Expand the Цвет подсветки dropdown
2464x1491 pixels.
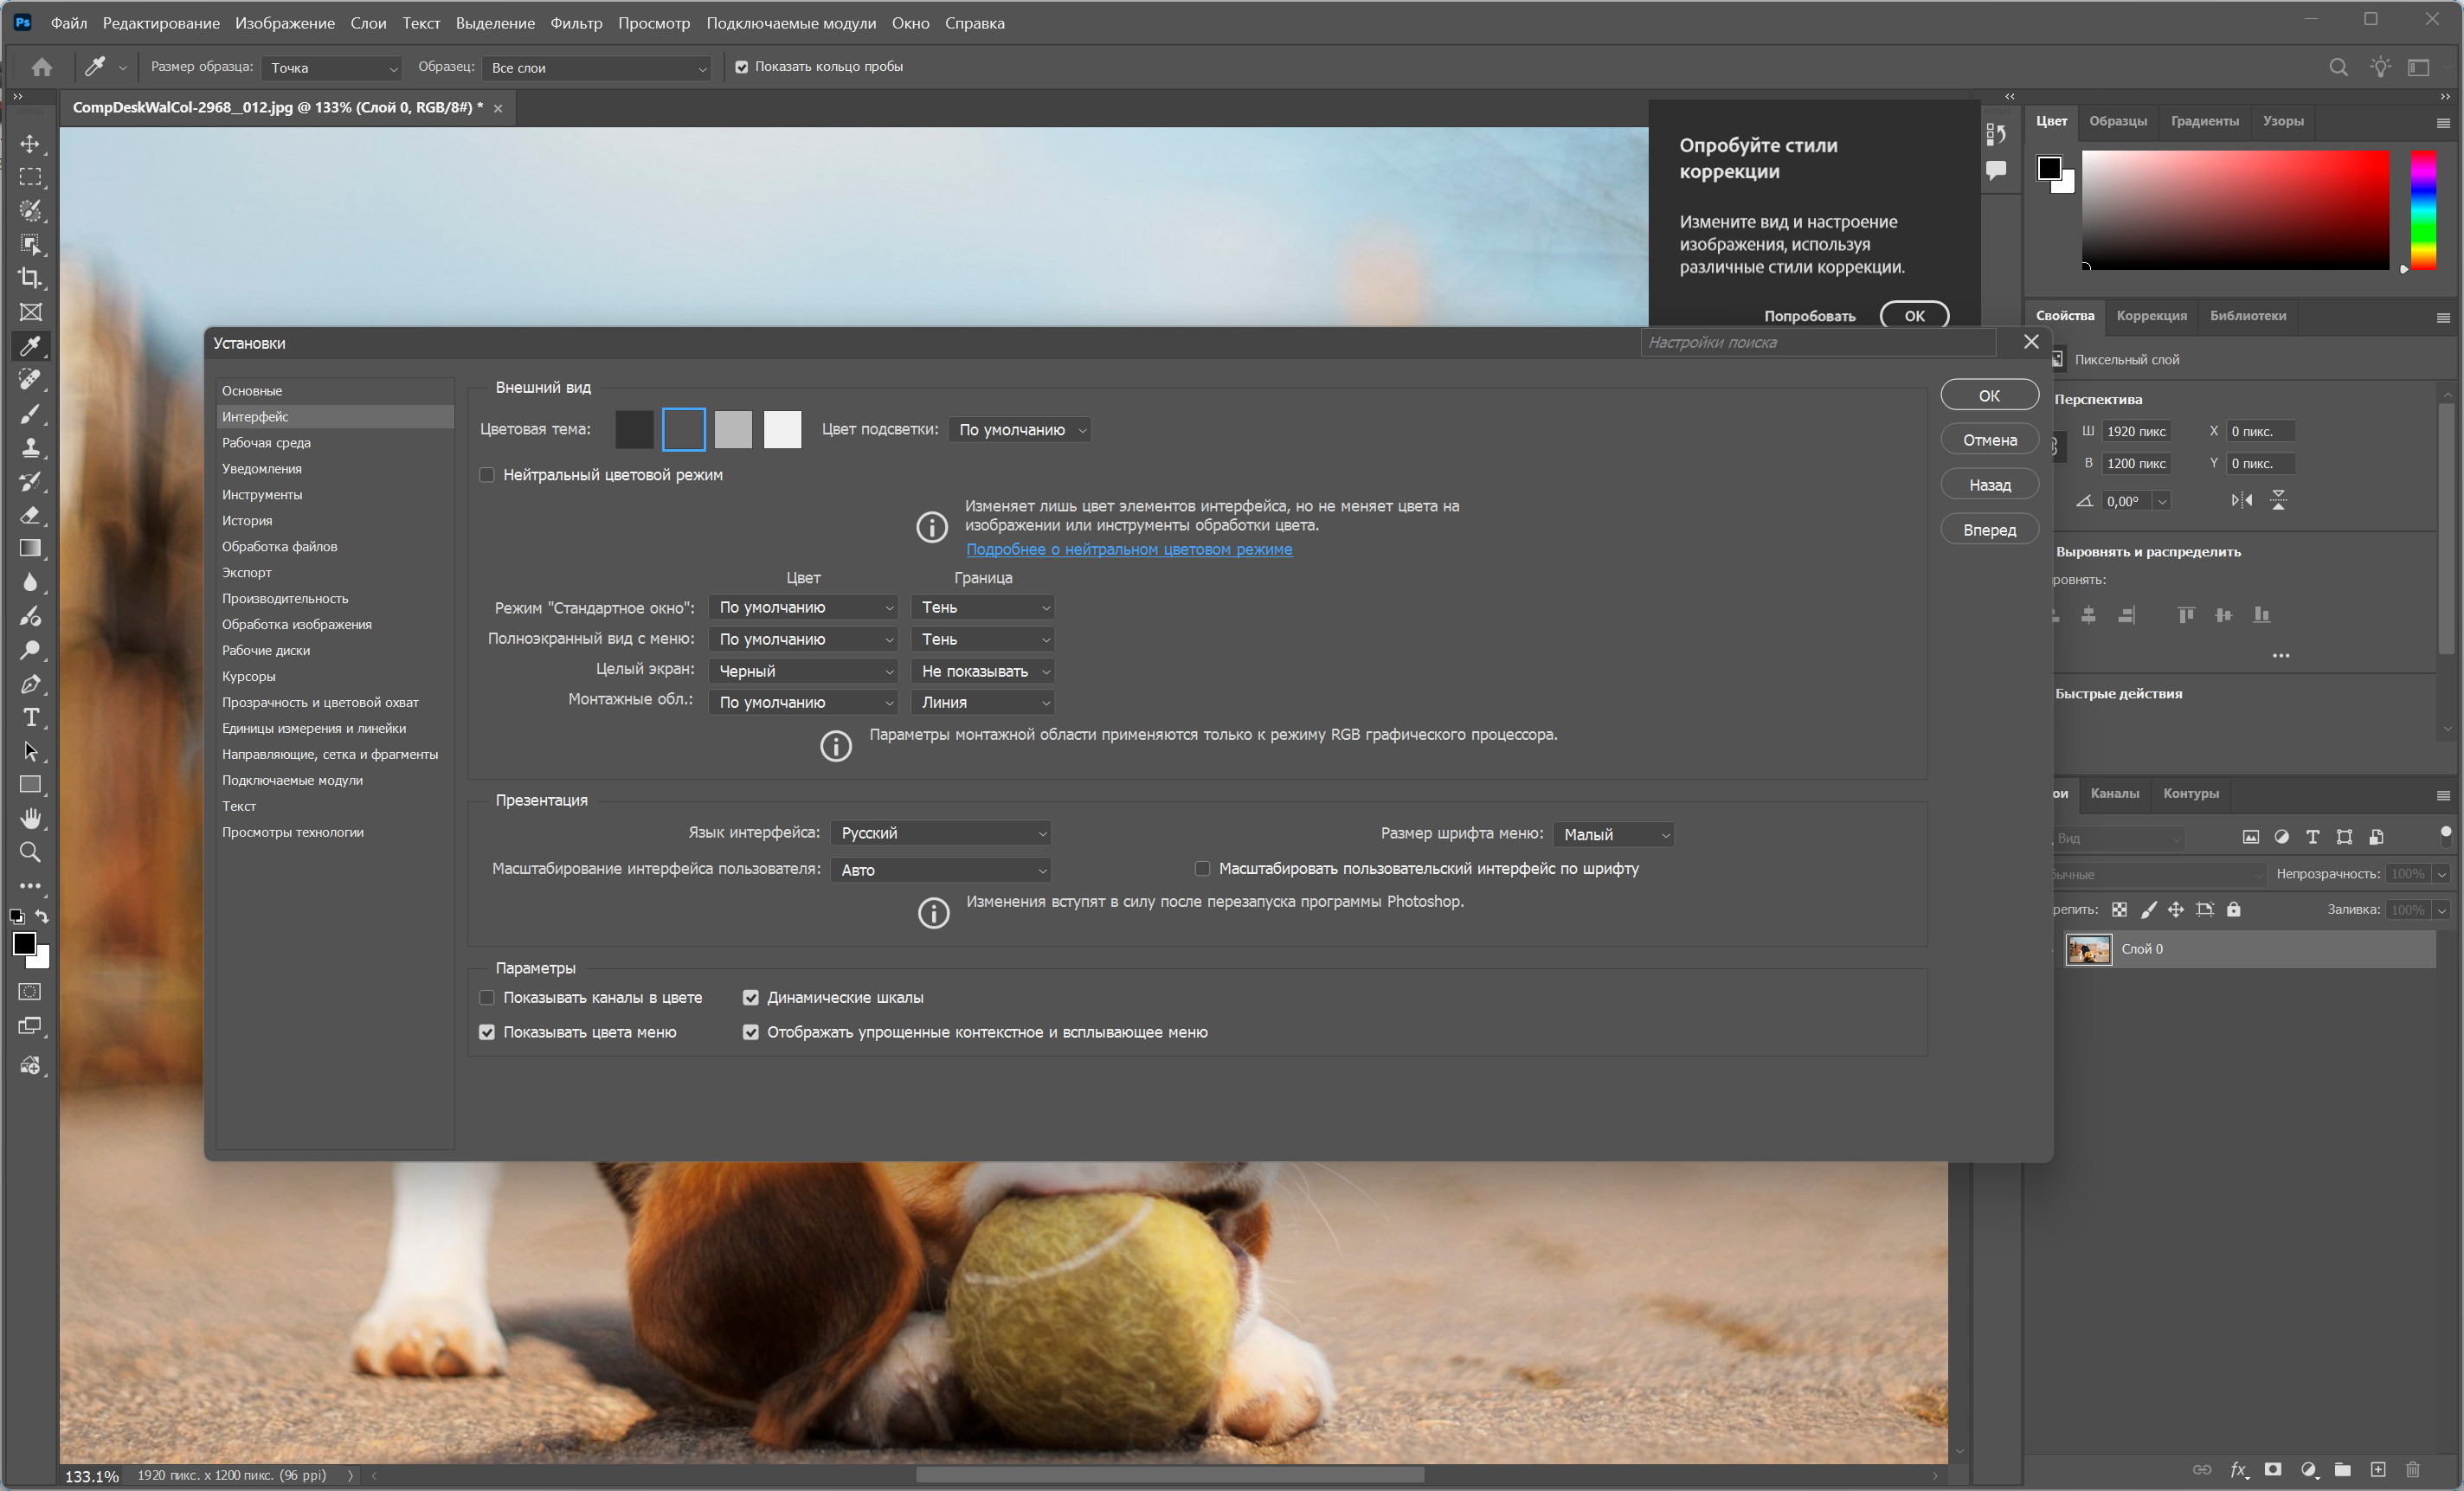[1019, 430]
